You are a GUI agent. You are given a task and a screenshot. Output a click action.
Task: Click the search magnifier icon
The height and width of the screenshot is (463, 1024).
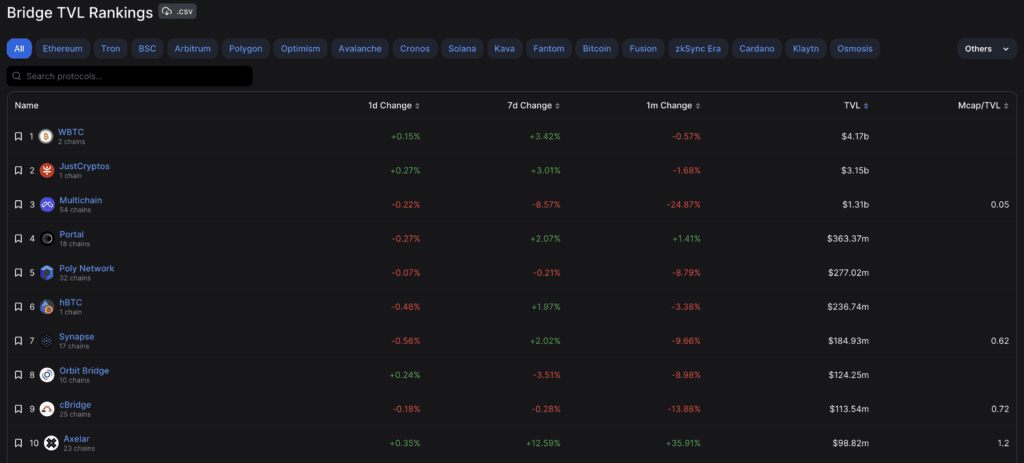[x=17, y=76]
